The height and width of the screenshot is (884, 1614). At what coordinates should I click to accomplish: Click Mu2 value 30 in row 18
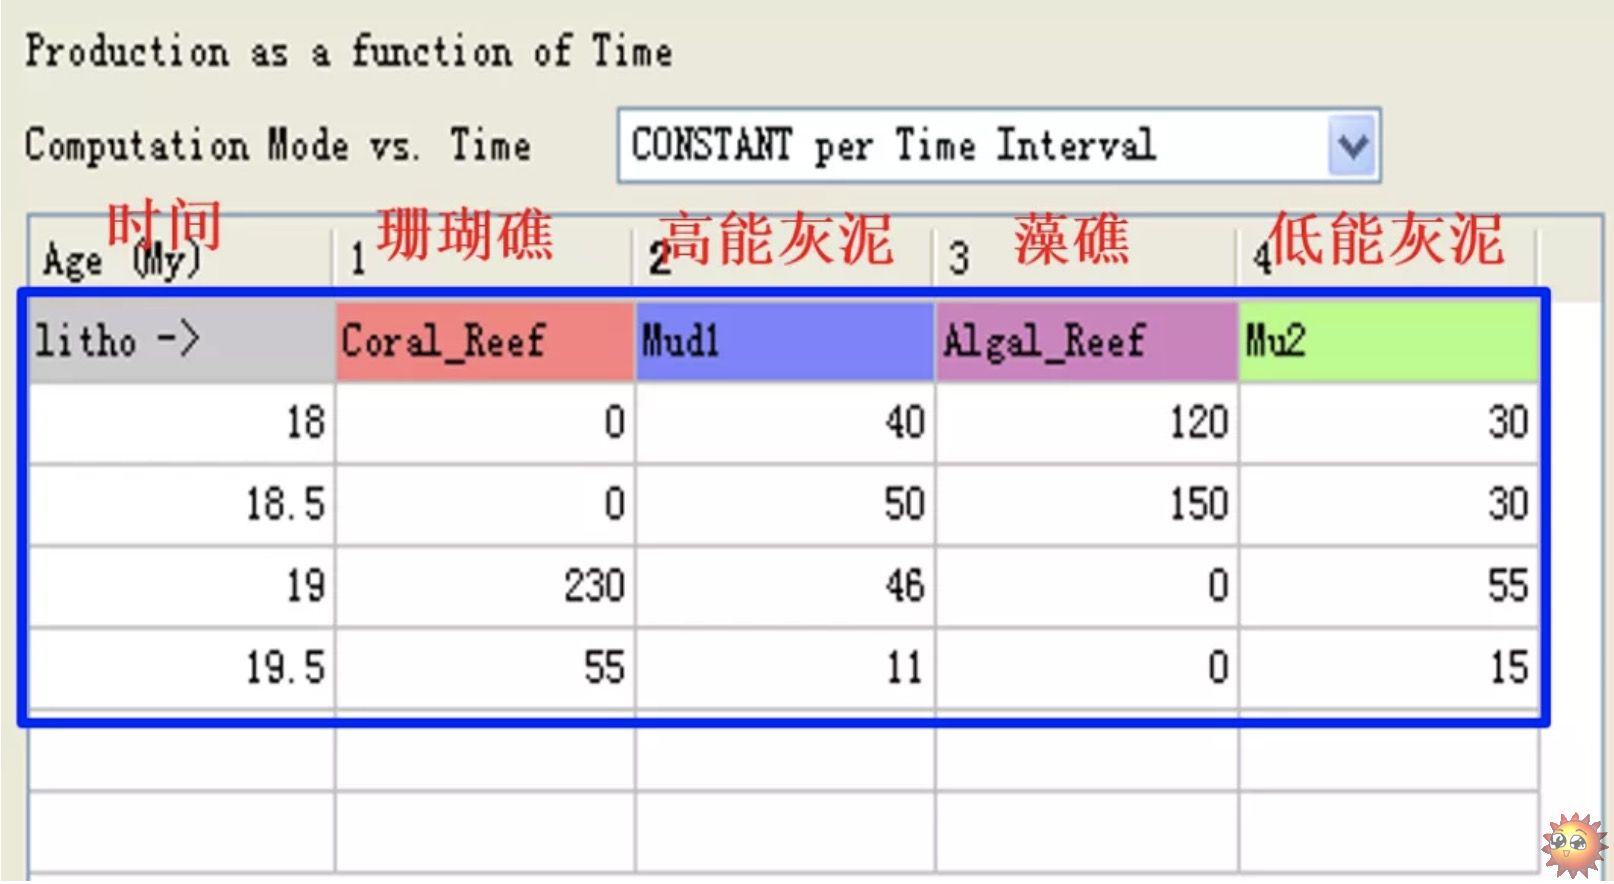coord(1389,422)
